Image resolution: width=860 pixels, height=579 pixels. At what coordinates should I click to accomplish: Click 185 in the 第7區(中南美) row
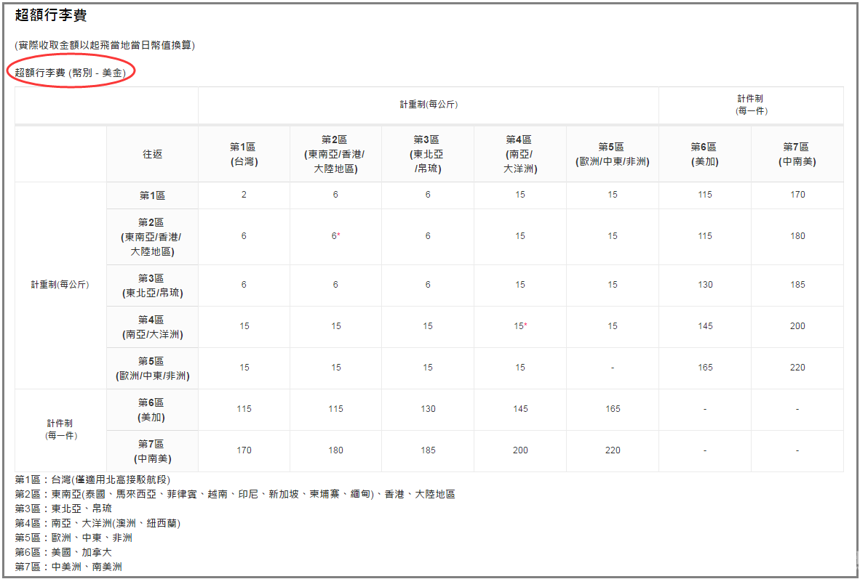(428, 450)
